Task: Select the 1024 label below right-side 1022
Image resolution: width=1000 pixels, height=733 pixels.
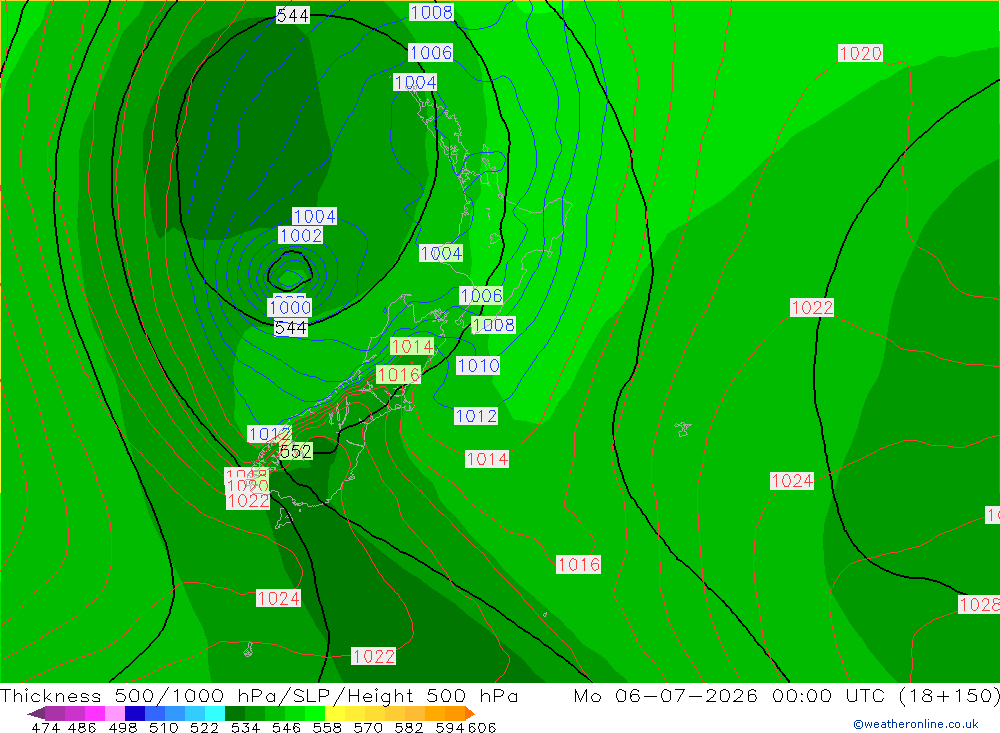Action: click(792, 480)
